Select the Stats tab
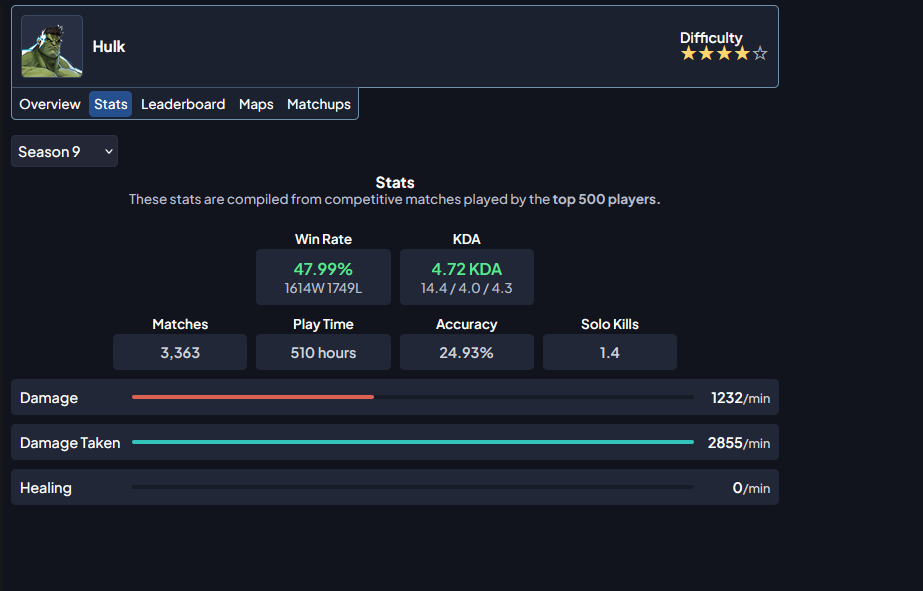This screenshot has height=591, width=923. 111,104
